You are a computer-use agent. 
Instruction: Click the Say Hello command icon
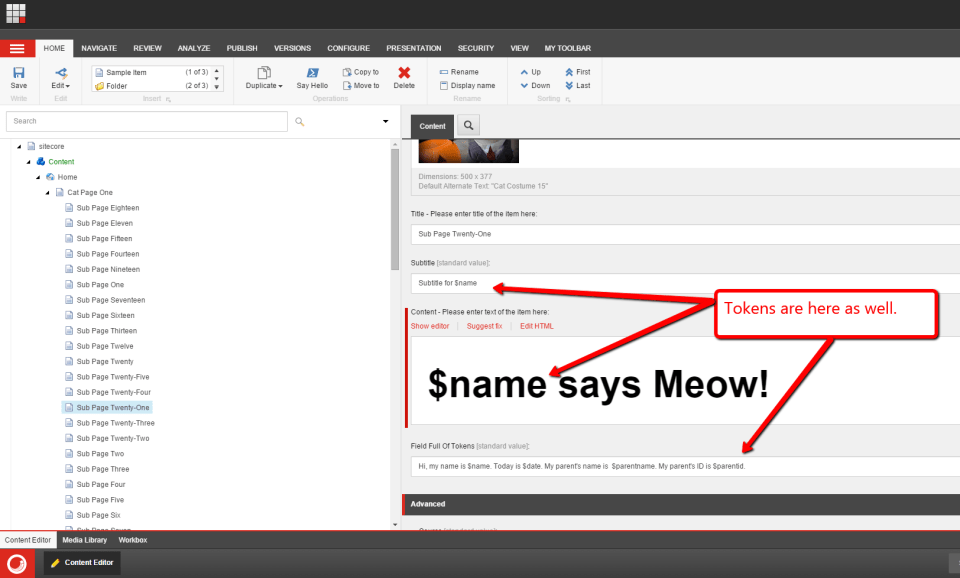pyautogui.click(x=312, y=74)
